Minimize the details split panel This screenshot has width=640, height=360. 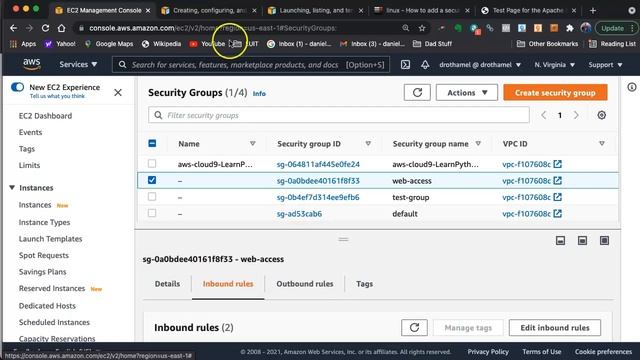560,240
